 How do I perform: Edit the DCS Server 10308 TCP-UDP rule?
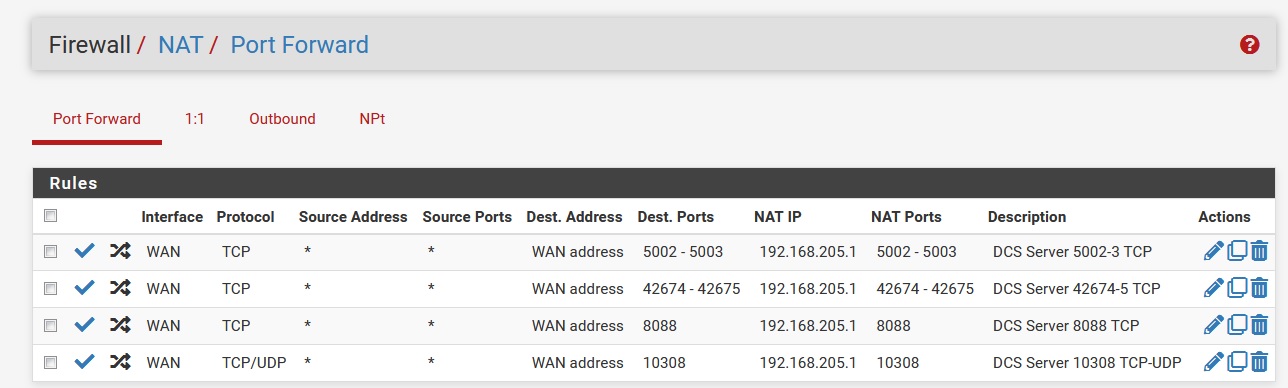1213,363
